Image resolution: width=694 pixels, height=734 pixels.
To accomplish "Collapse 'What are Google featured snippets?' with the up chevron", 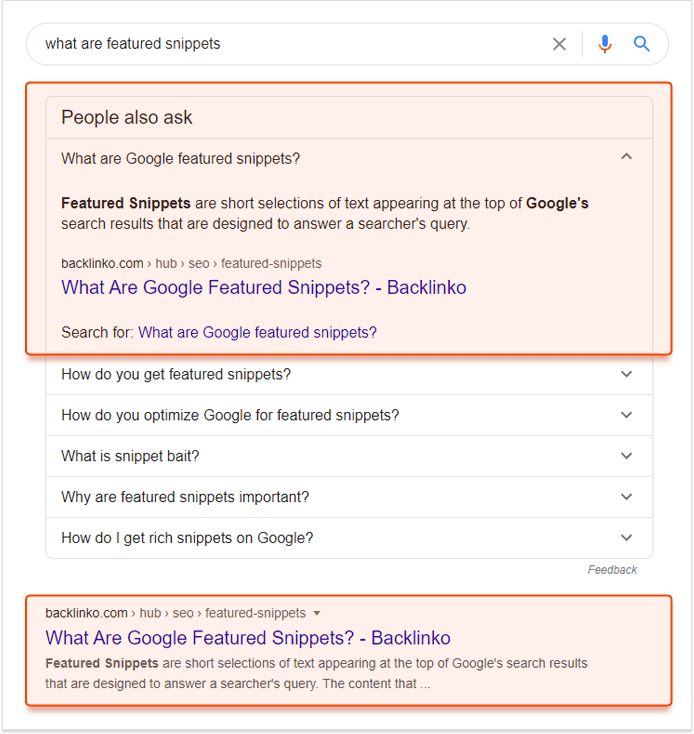I will 626,157.
